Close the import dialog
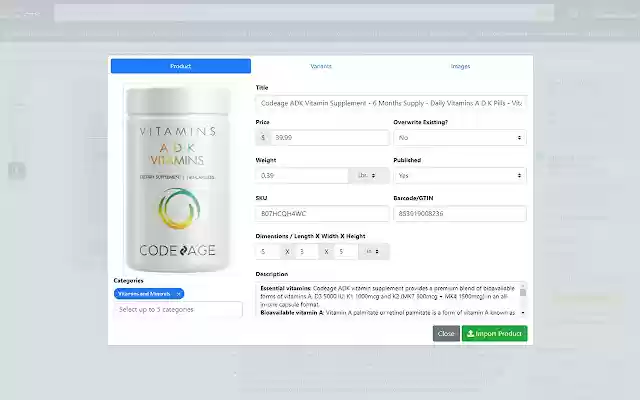640x400 pixels. [x=446, y=333]
